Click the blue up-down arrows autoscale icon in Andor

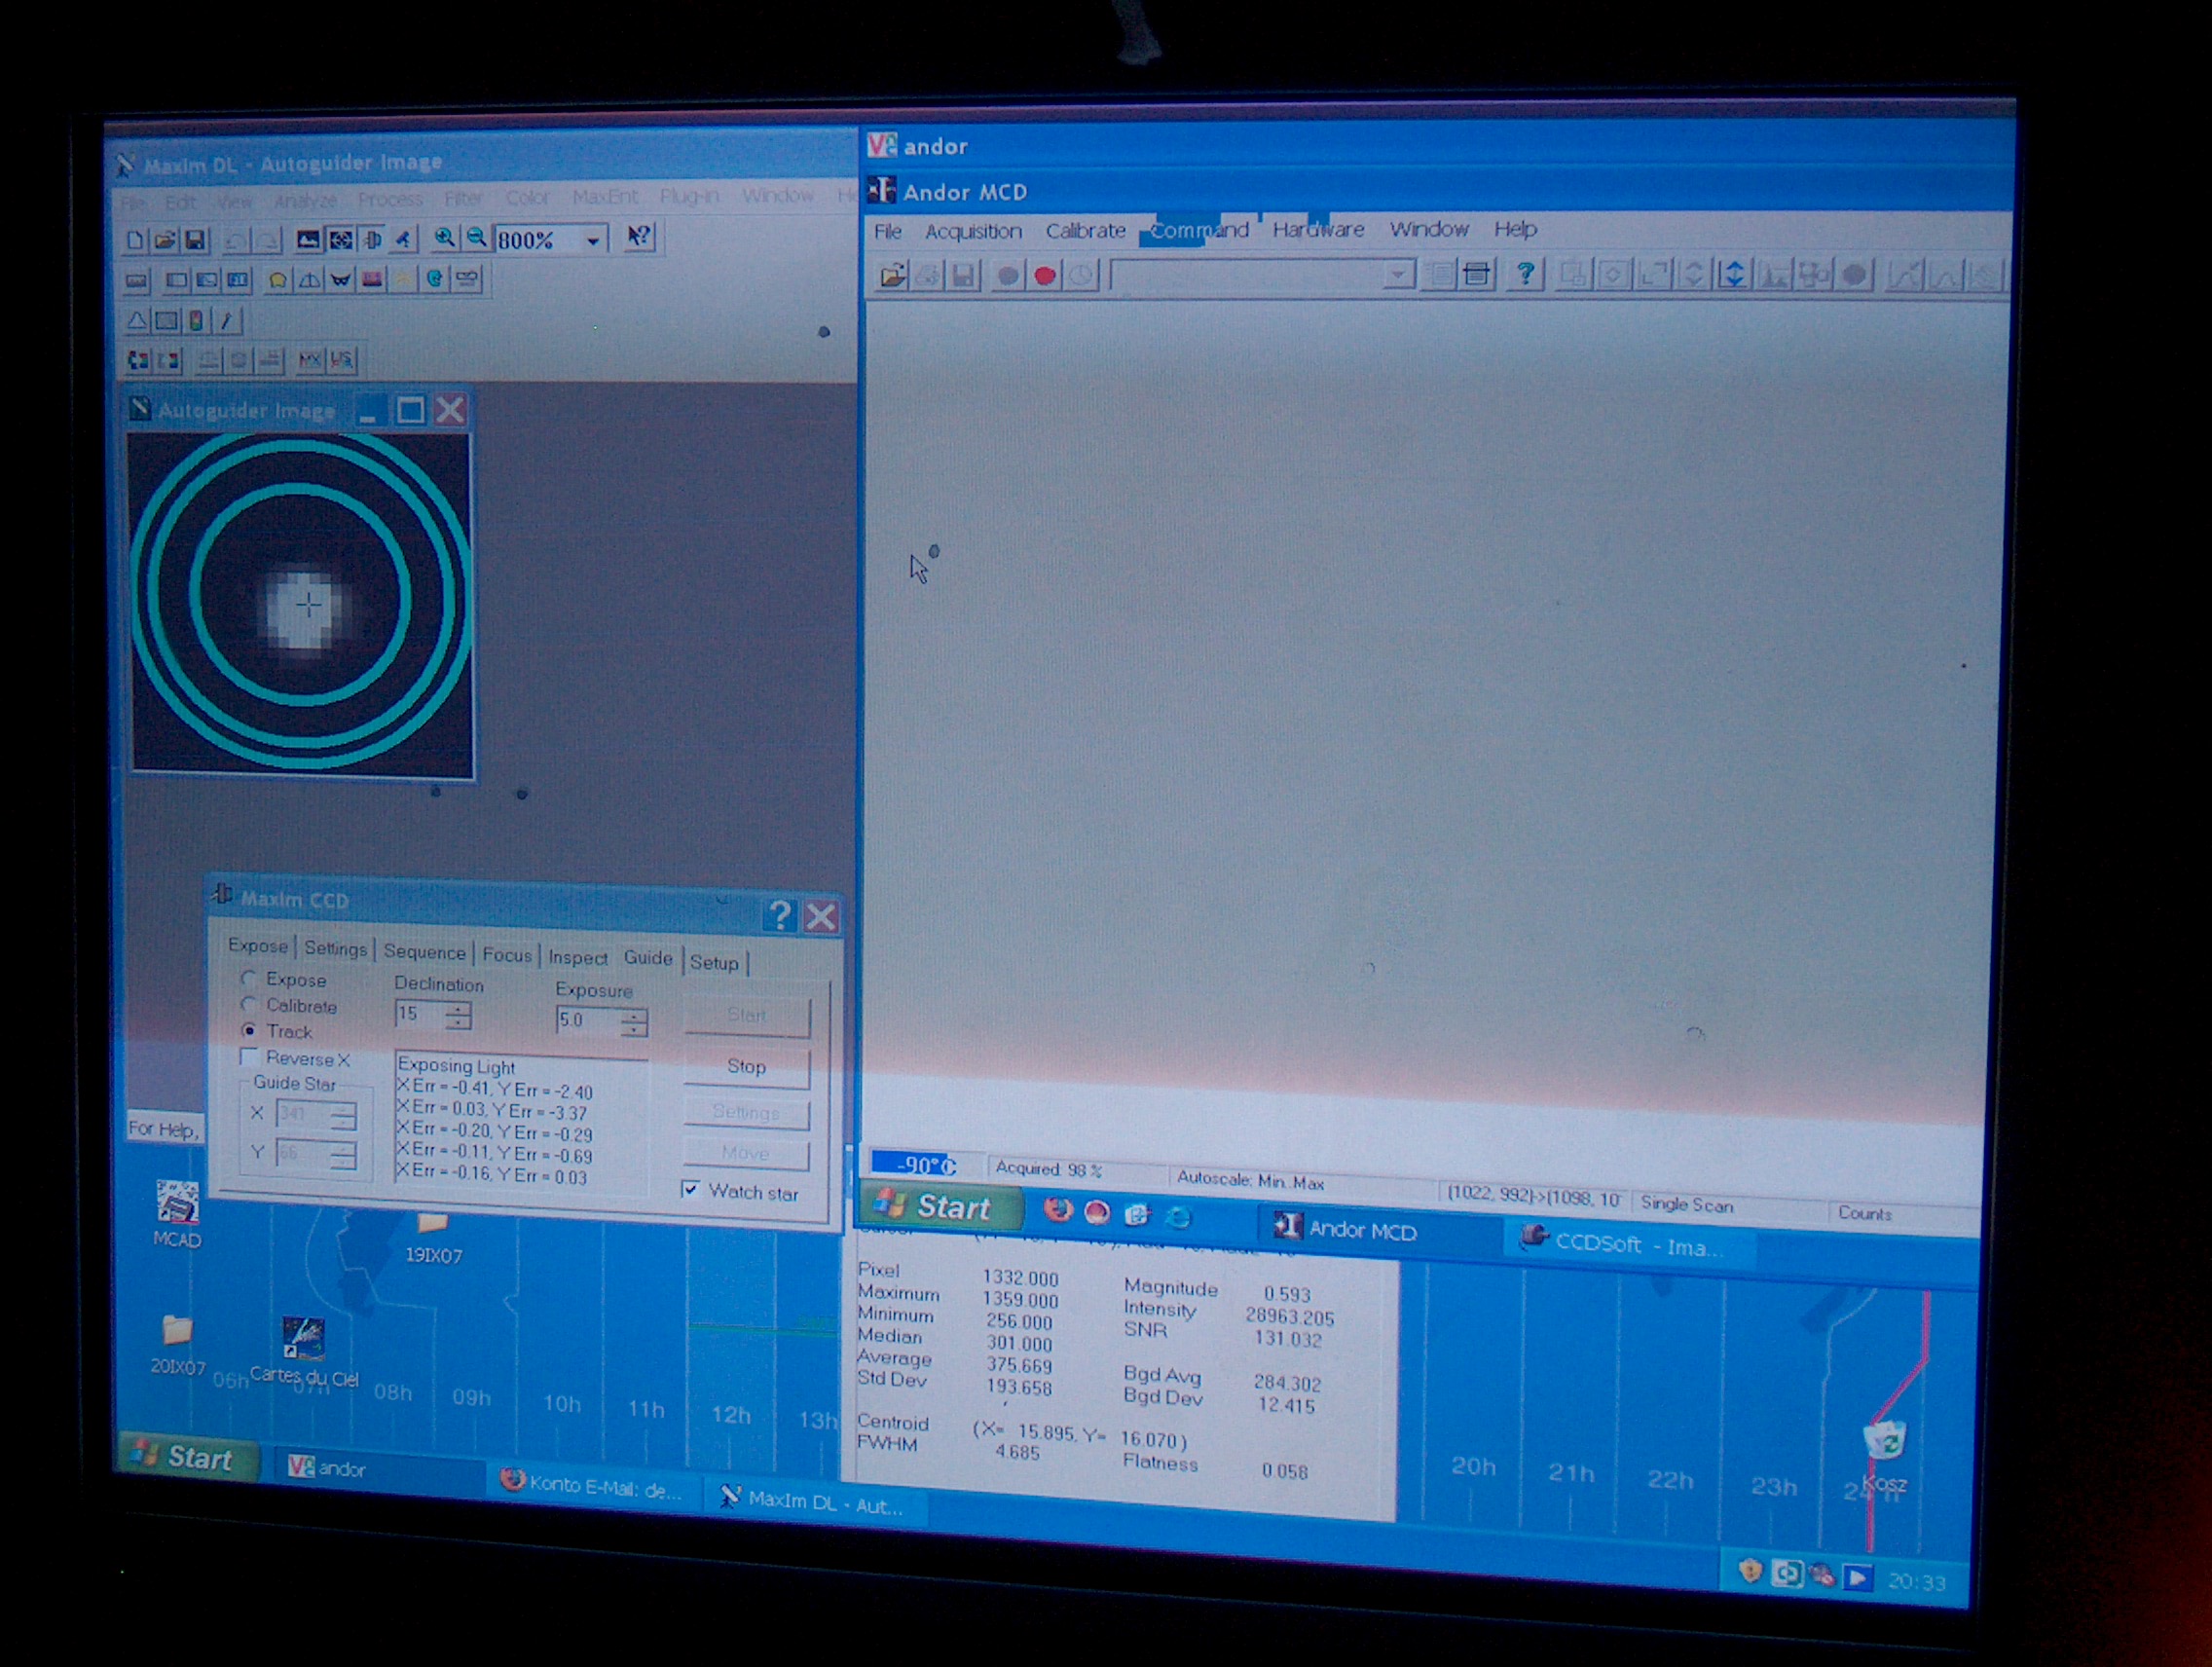point(1733,274)
